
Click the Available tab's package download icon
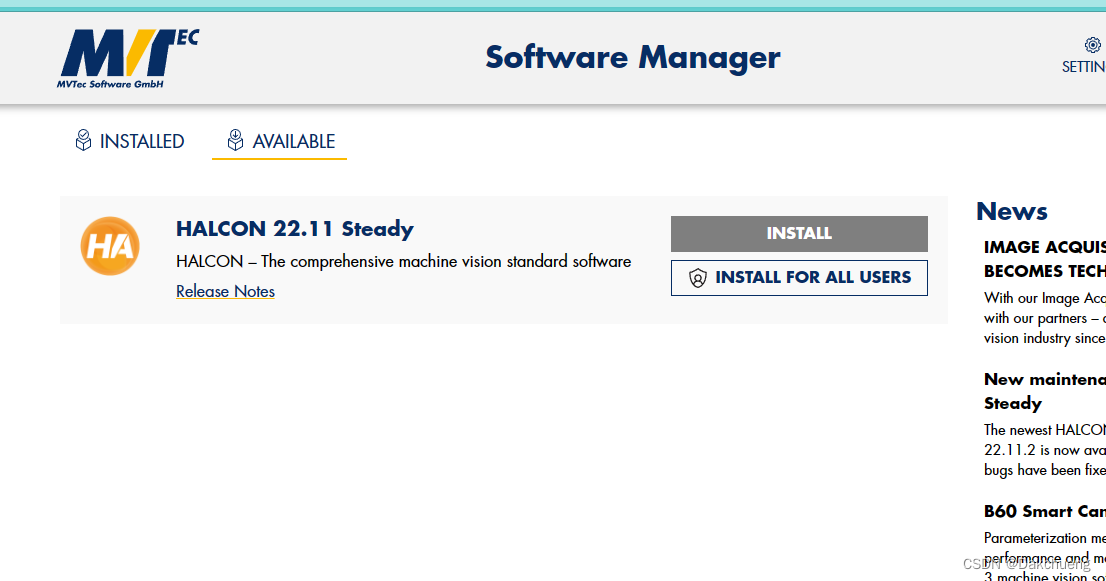pos(236,140)
